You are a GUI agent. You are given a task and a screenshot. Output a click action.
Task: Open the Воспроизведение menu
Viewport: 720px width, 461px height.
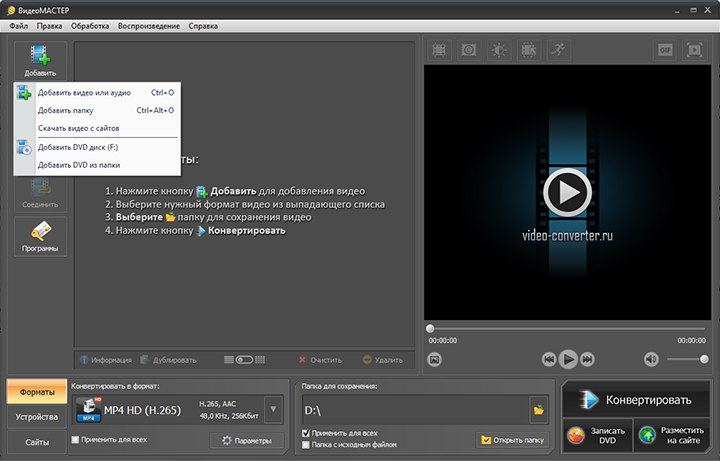[149, 26]
